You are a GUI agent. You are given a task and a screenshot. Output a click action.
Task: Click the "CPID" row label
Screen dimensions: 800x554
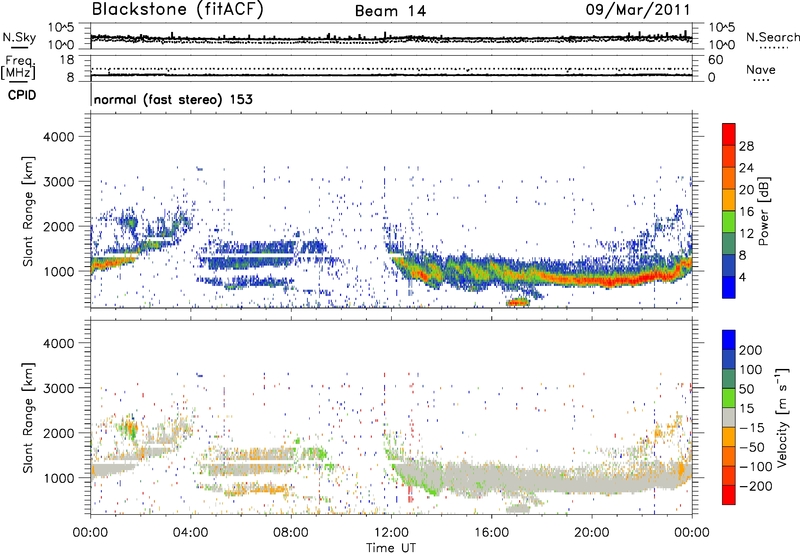tap(22, 95)
